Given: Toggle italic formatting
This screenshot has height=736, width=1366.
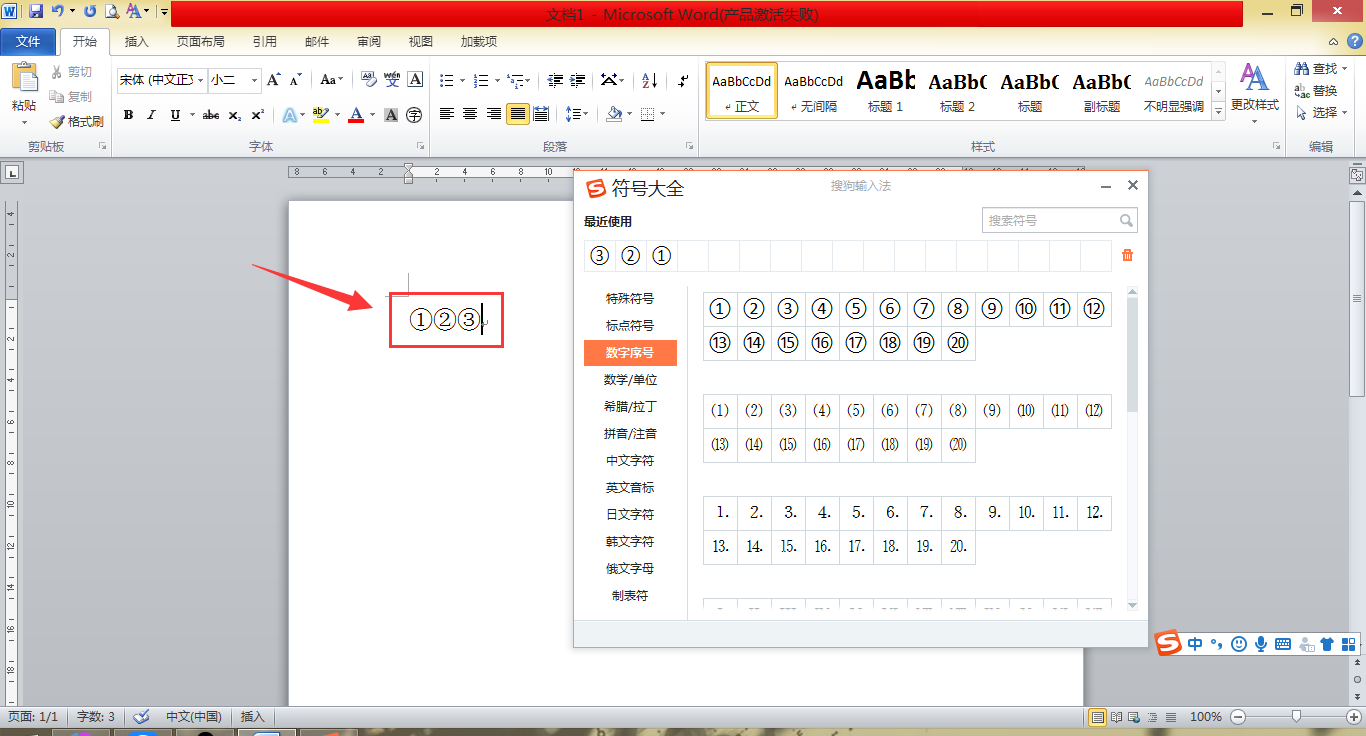Looking at the screenshot, I should 150,114.
